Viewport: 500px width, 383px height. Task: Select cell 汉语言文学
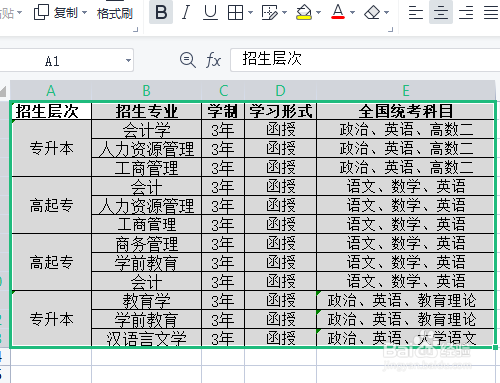pos(146,338)
